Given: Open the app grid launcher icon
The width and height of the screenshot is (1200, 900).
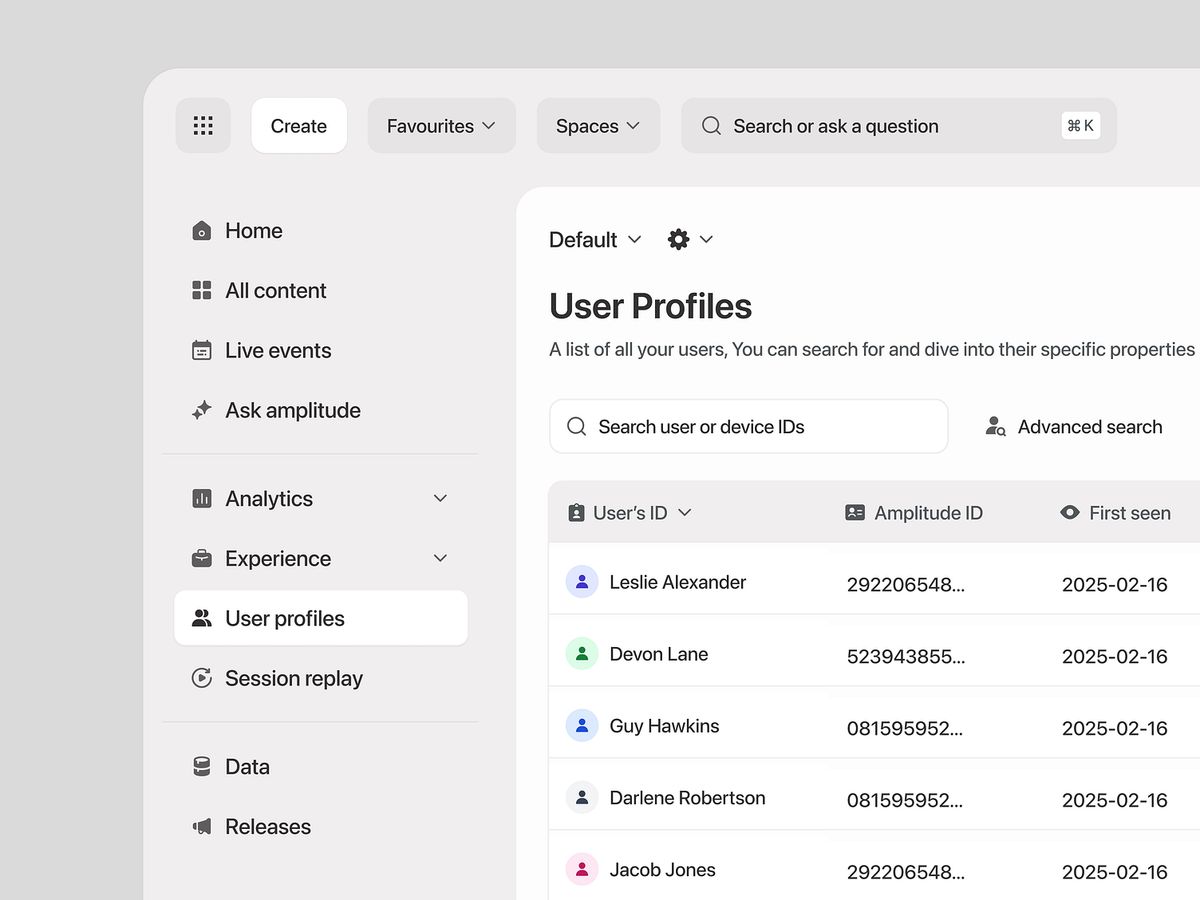Looking at the screenshot, I should coord(203,126).
